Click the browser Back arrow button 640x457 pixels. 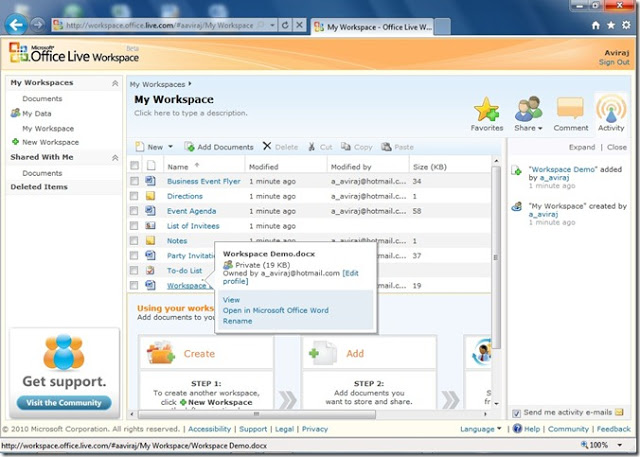(x=15, y=23)
